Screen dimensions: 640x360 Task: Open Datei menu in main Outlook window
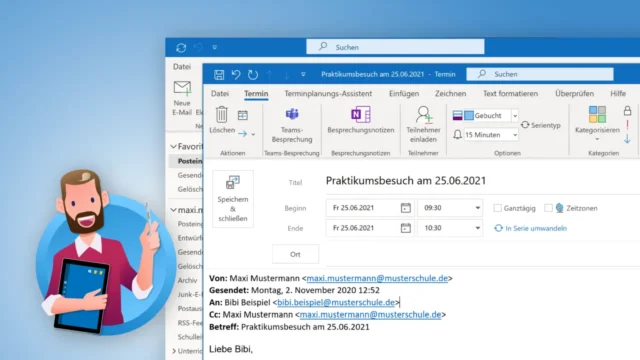pos(182,67)
